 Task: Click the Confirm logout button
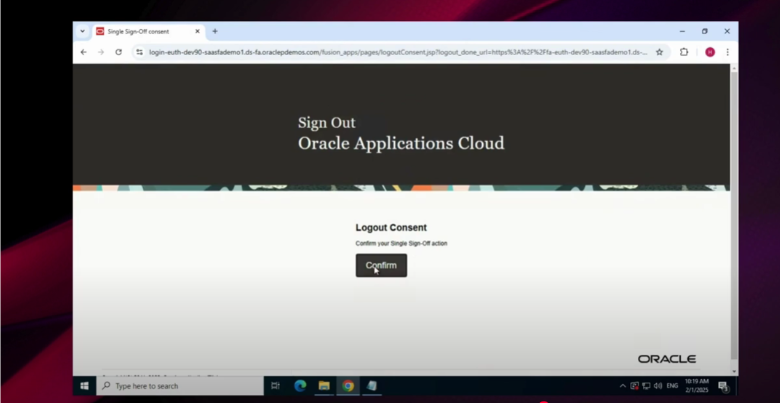click(381, 265)
